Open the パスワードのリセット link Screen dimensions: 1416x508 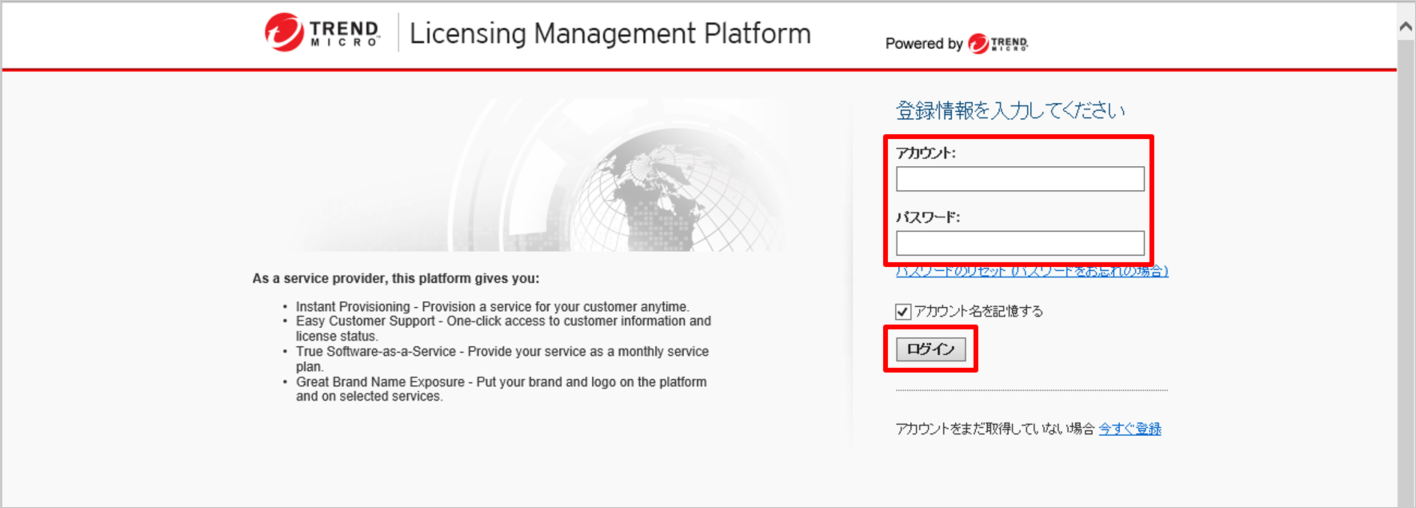[x=1032, y=271]
